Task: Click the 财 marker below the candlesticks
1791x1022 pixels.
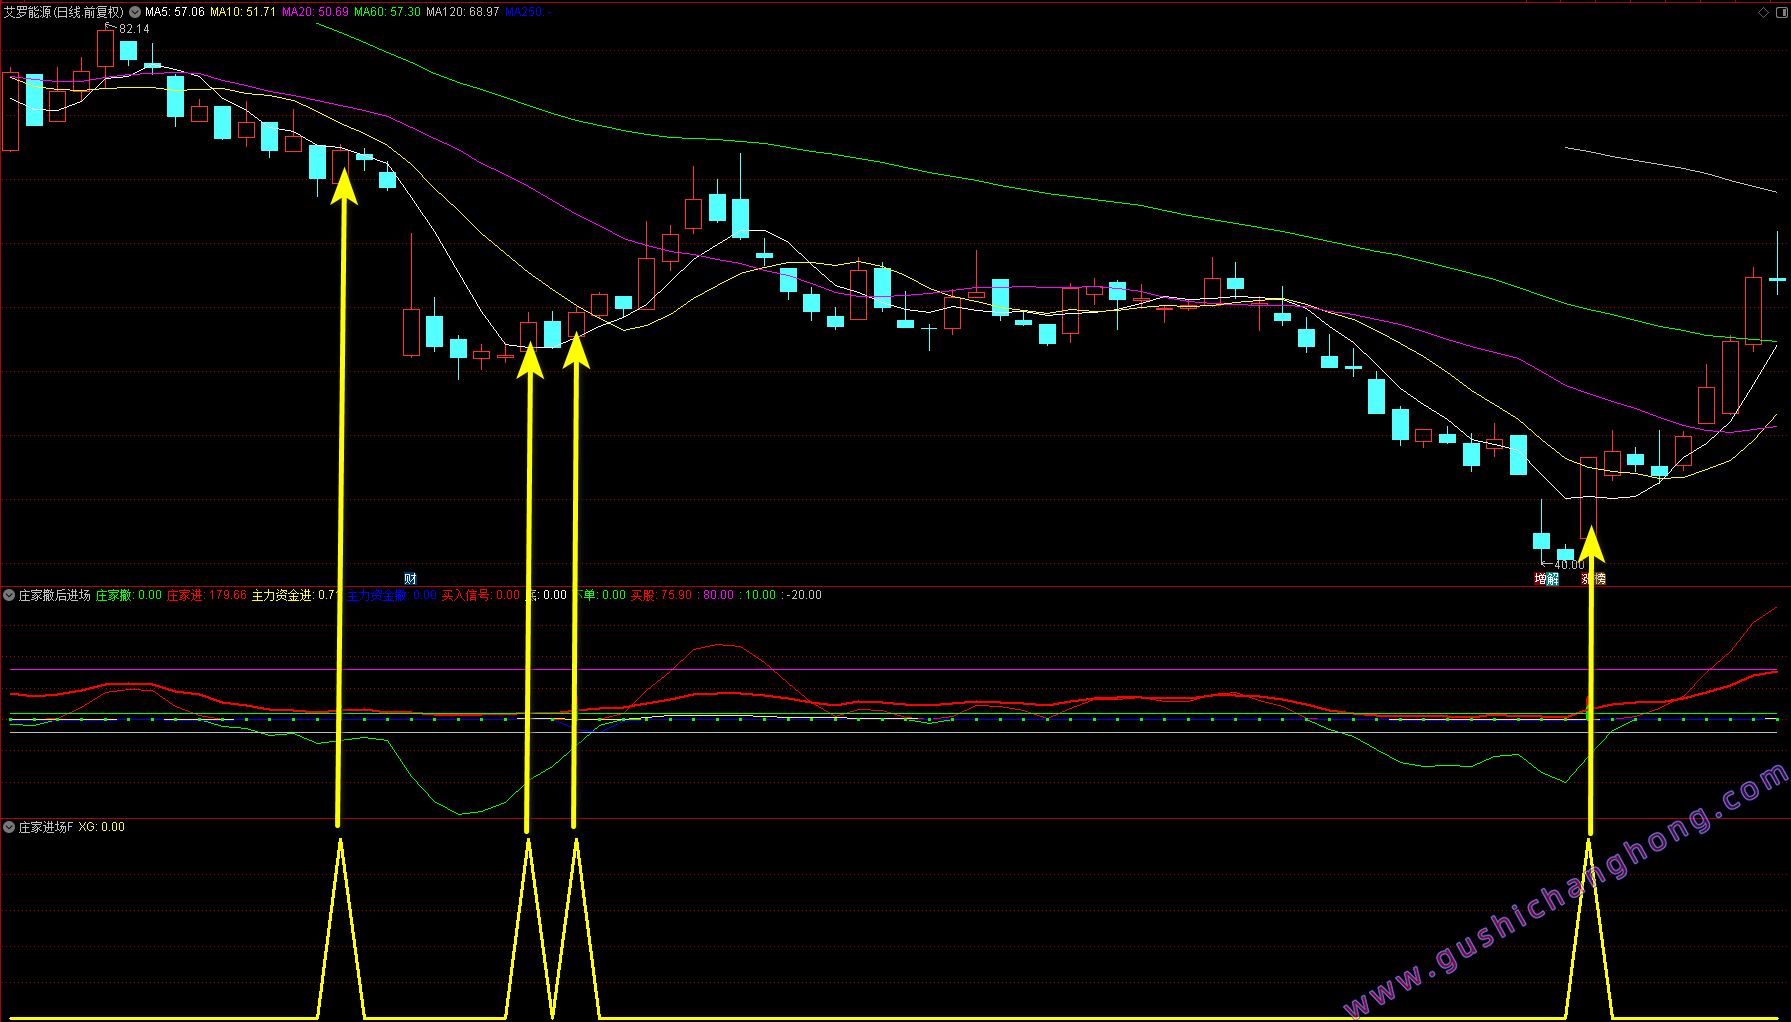Action: click(410, 579)
